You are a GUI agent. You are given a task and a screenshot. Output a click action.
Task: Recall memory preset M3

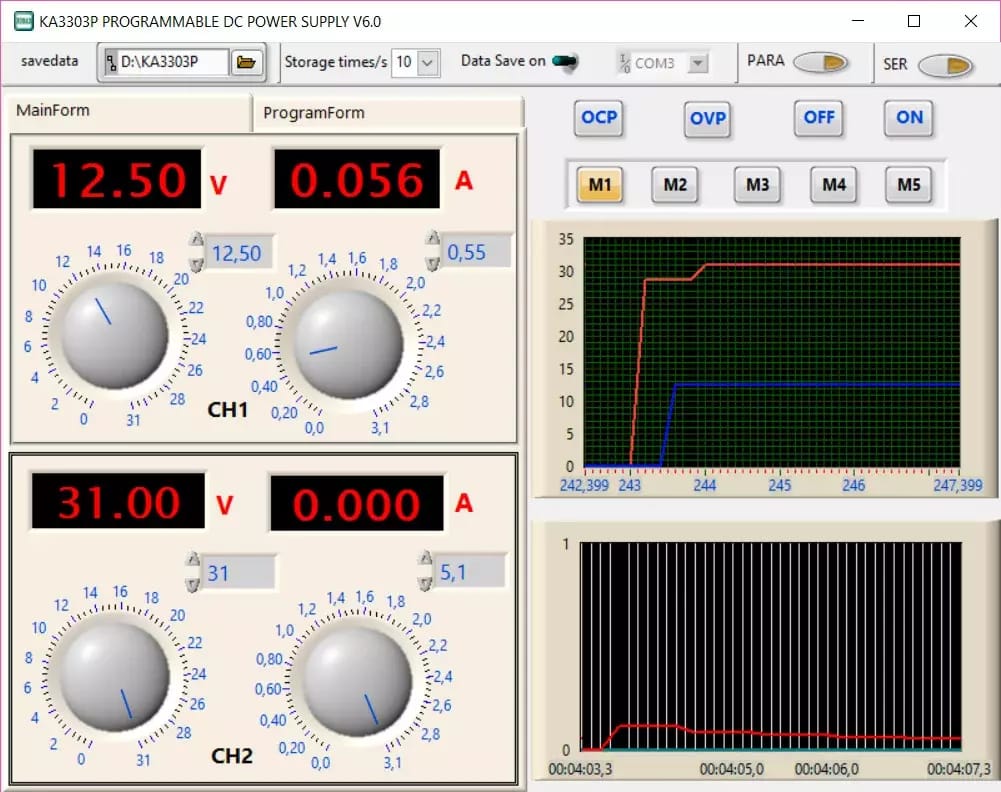757,185
